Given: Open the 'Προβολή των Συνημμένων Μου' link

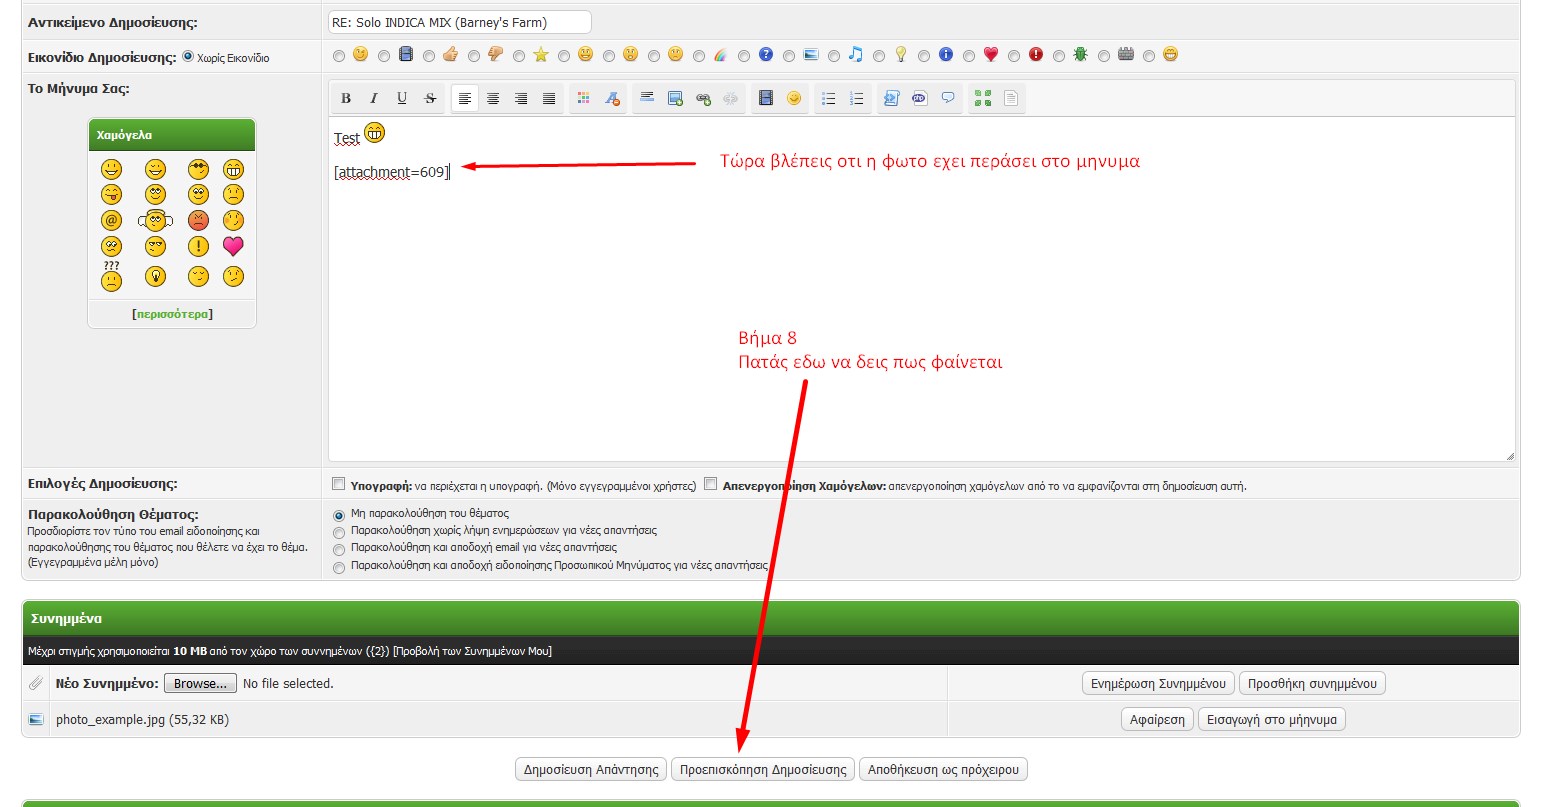Looking at the screenshot, I should (x=472, y=651).
